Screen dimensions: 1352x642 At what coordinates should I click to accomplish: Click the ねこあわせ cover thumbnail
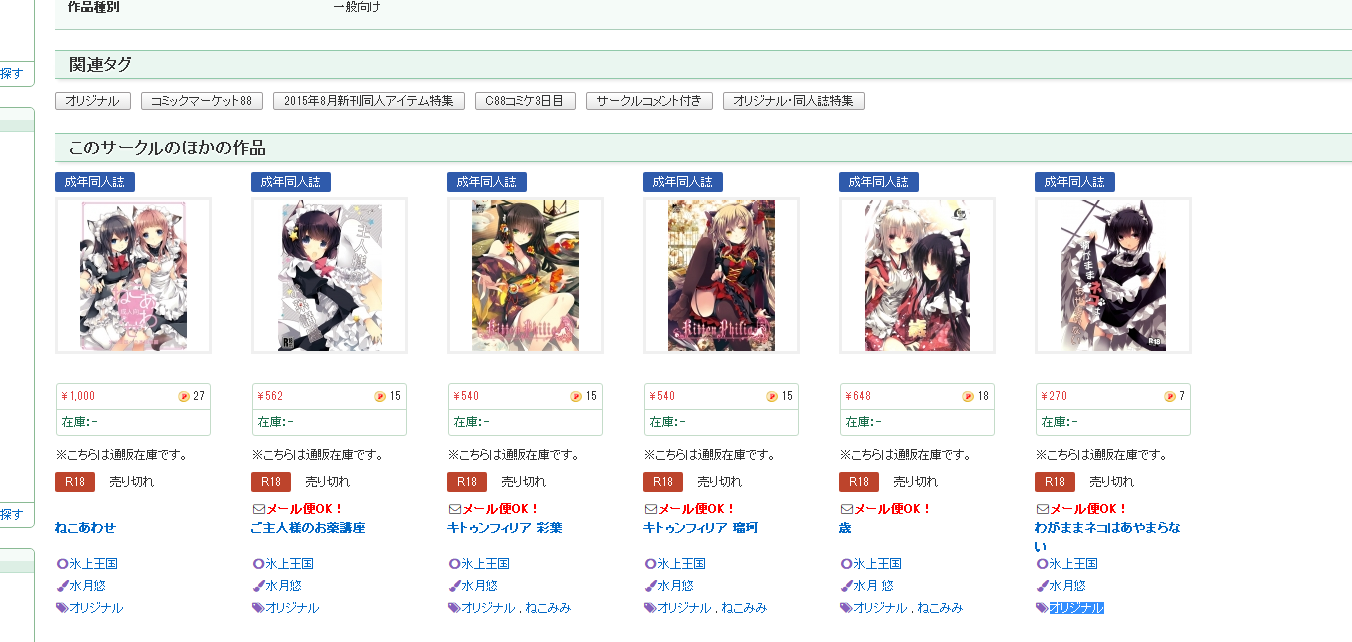coord(133,275)
